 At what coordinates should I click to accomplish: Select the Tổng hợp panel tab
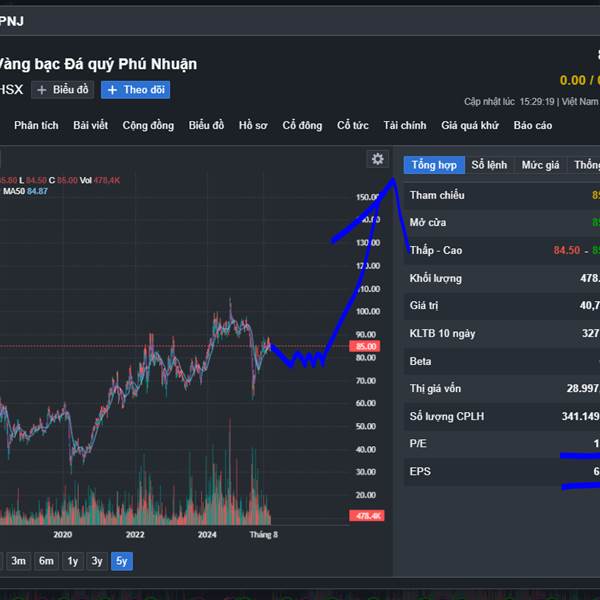pyautogui.click(x=434, y=165)
